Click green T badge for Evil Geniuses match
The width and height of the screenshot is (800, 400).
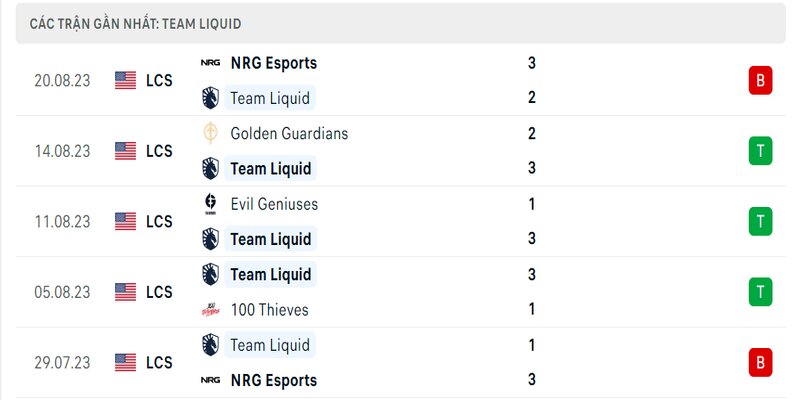pos(760,221)
